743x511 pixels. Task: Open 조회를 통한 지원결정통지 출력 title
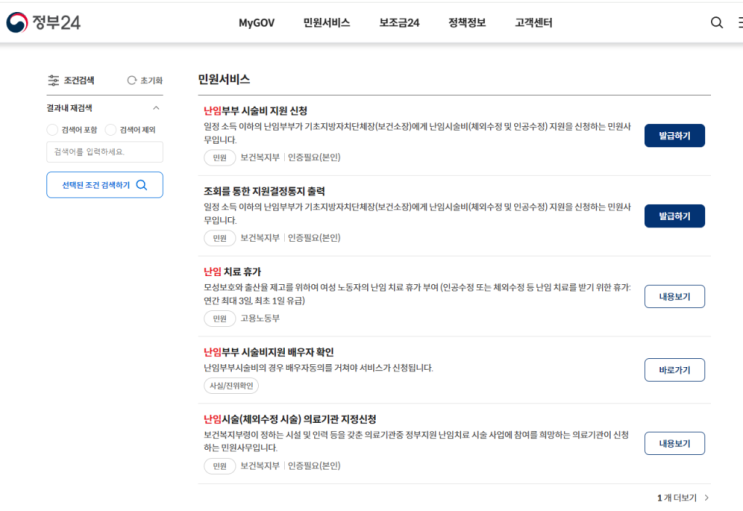coord(264,192)
